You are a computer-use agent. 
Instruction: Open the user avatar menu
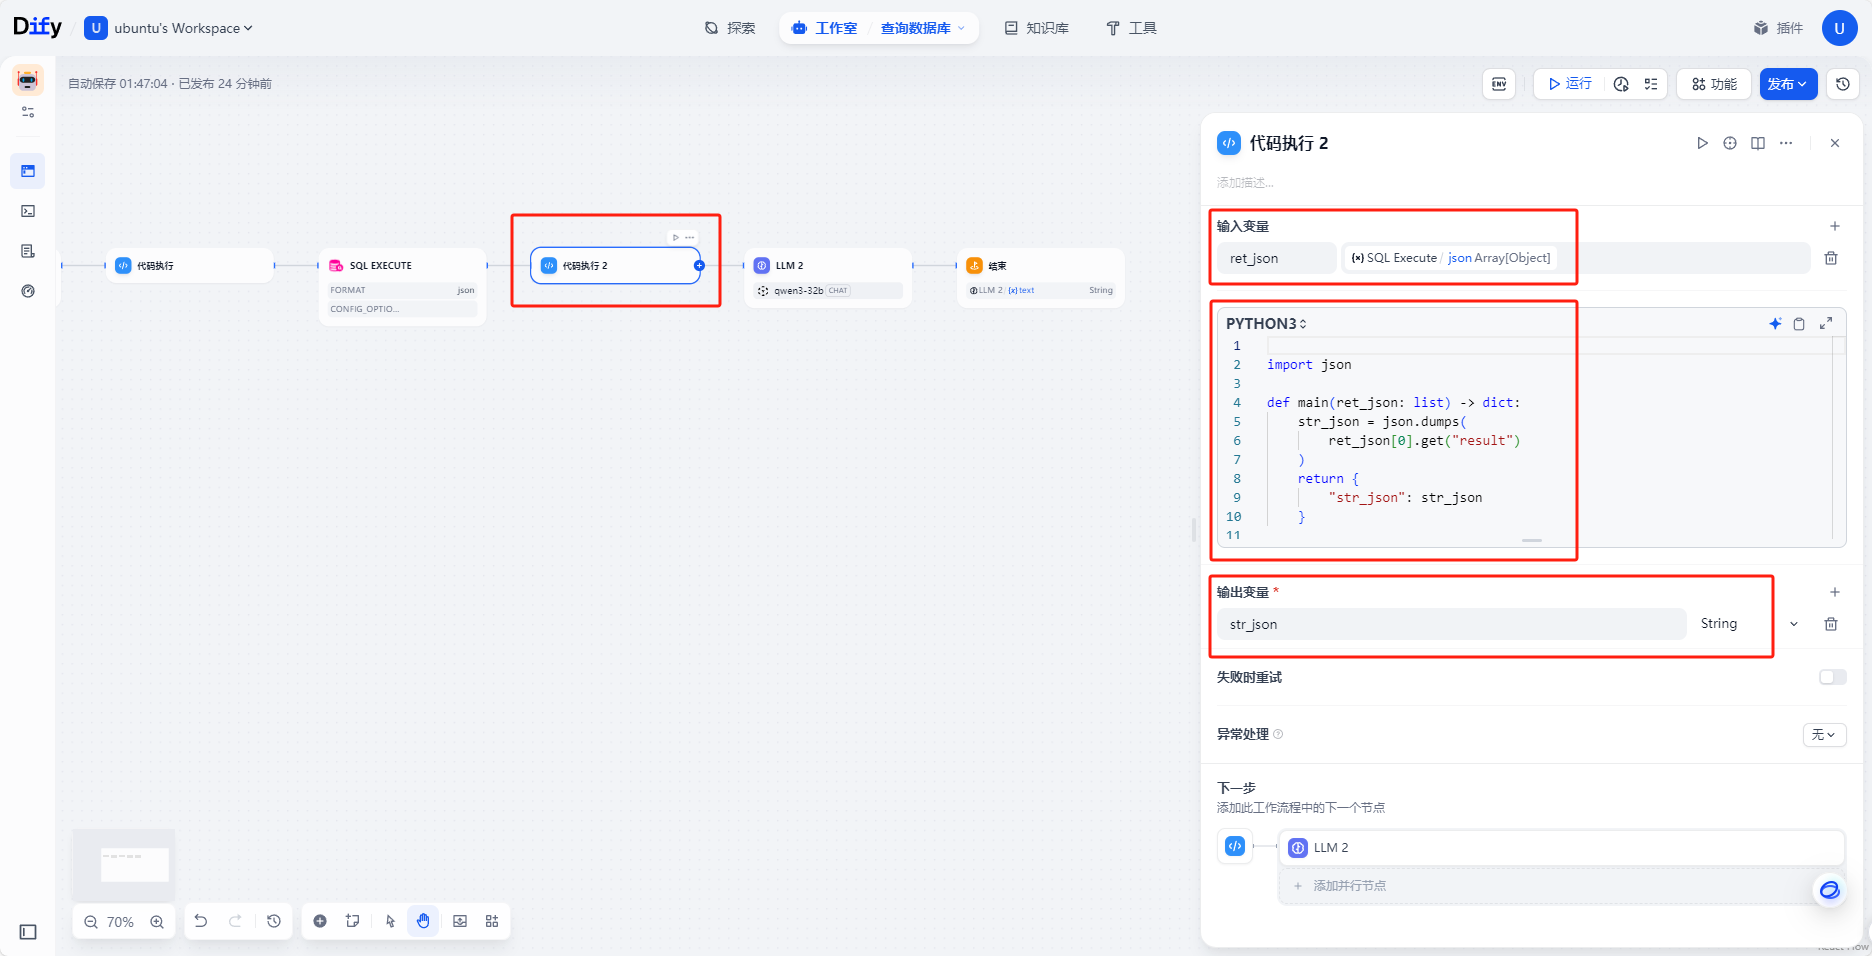1839,28
